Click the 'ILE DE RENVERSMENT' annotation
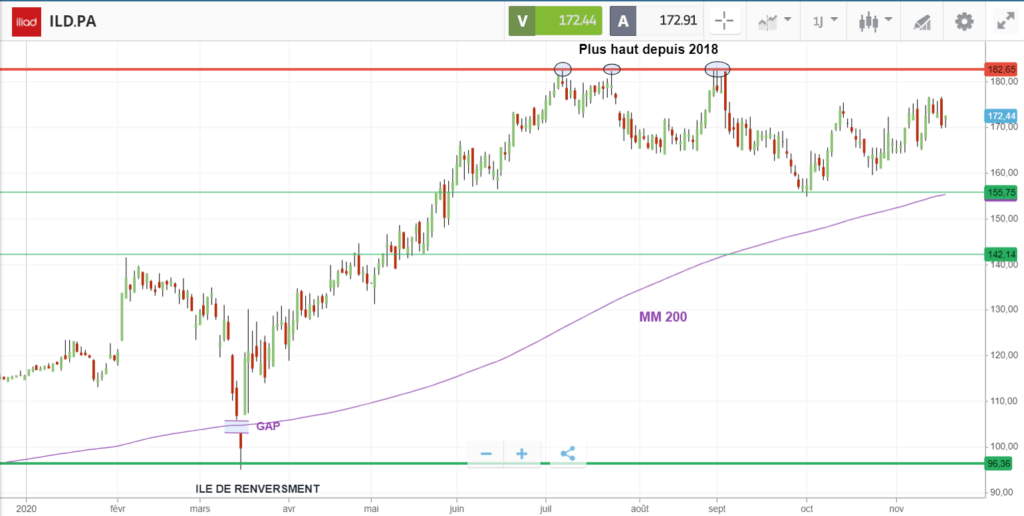Screen dimensions: 1024x516 click(258, 489)
